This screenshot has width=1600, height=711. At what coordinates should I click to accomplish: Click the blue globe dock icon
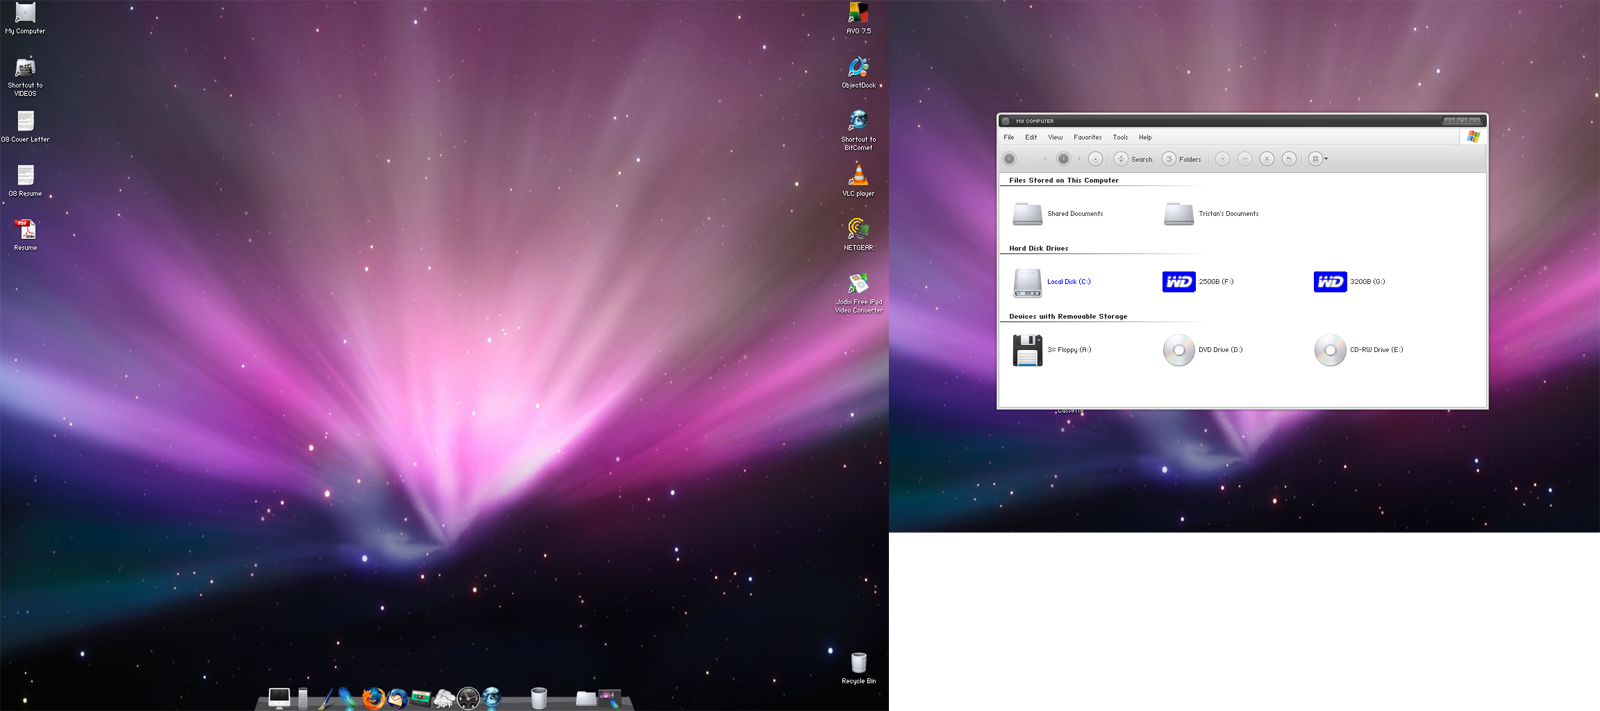coord(491,698)
